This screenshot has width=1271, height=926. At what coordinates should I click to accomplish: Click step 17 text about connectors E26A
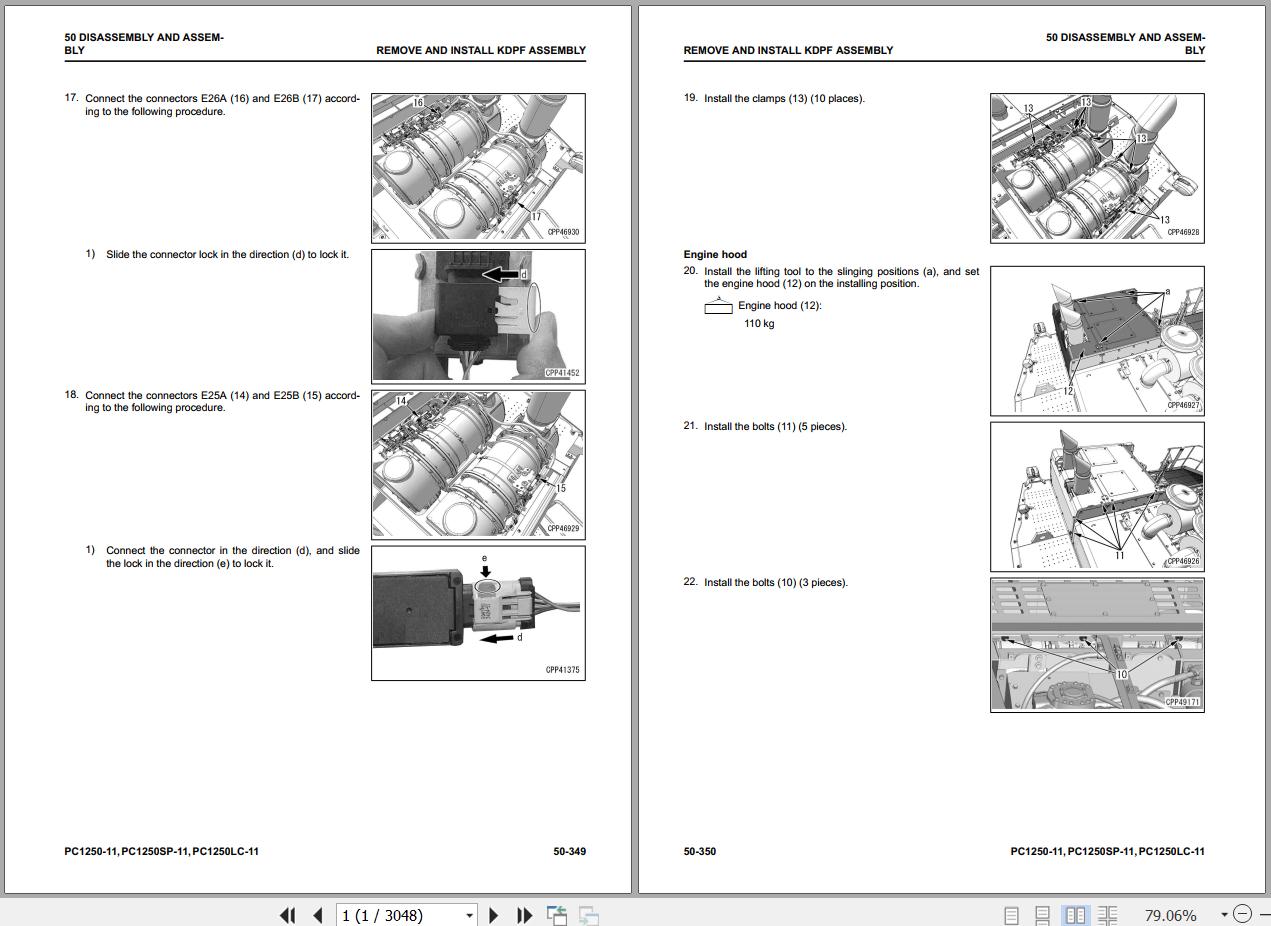222,105
